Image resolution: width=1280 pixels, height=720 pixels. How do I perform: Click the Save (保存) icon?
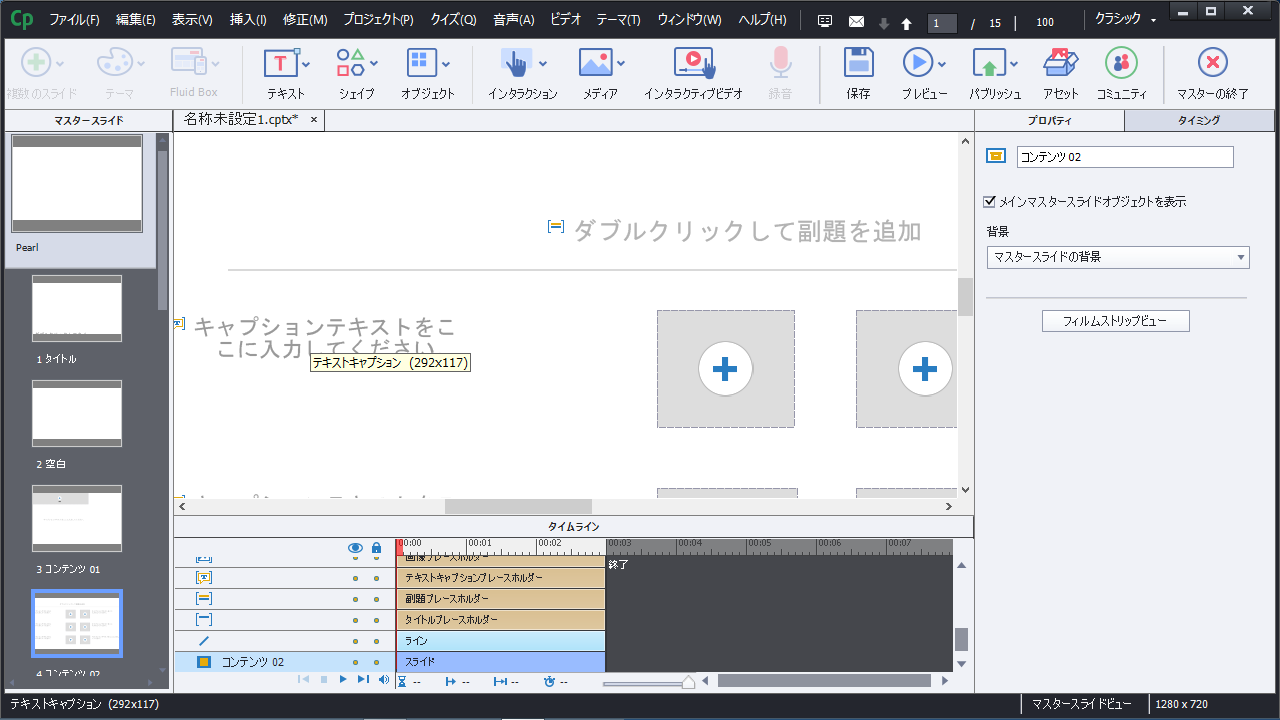pos(858,64)
